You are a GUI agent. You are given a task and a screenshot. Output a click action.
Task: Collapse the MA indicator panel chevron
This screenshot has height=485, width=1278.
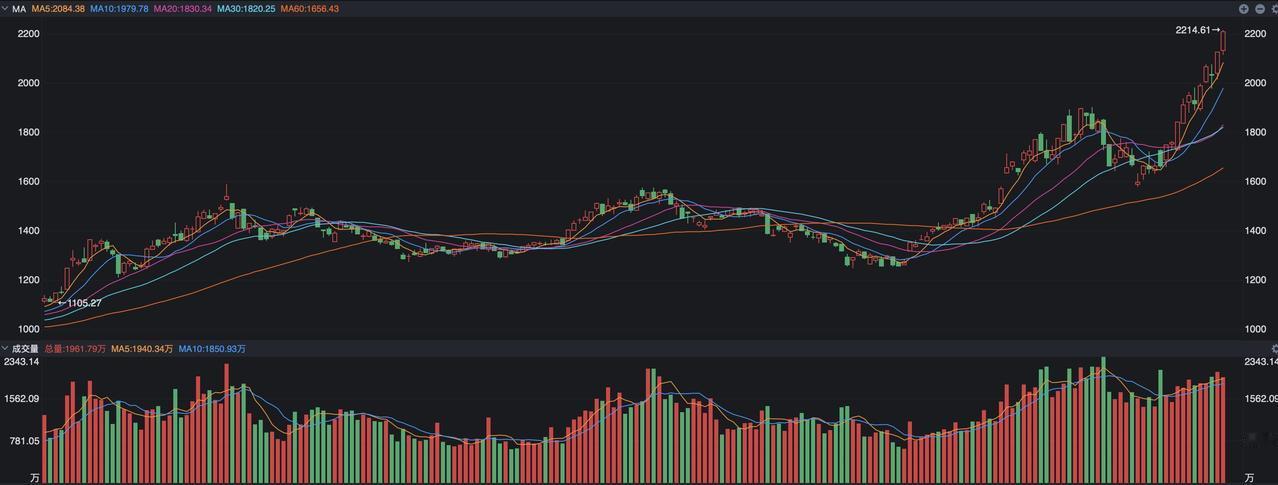click(5, 9)
